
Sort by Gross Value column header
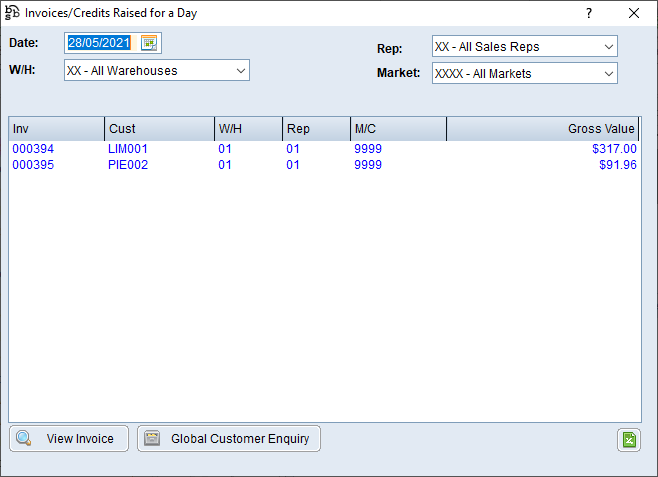[543, 129]
